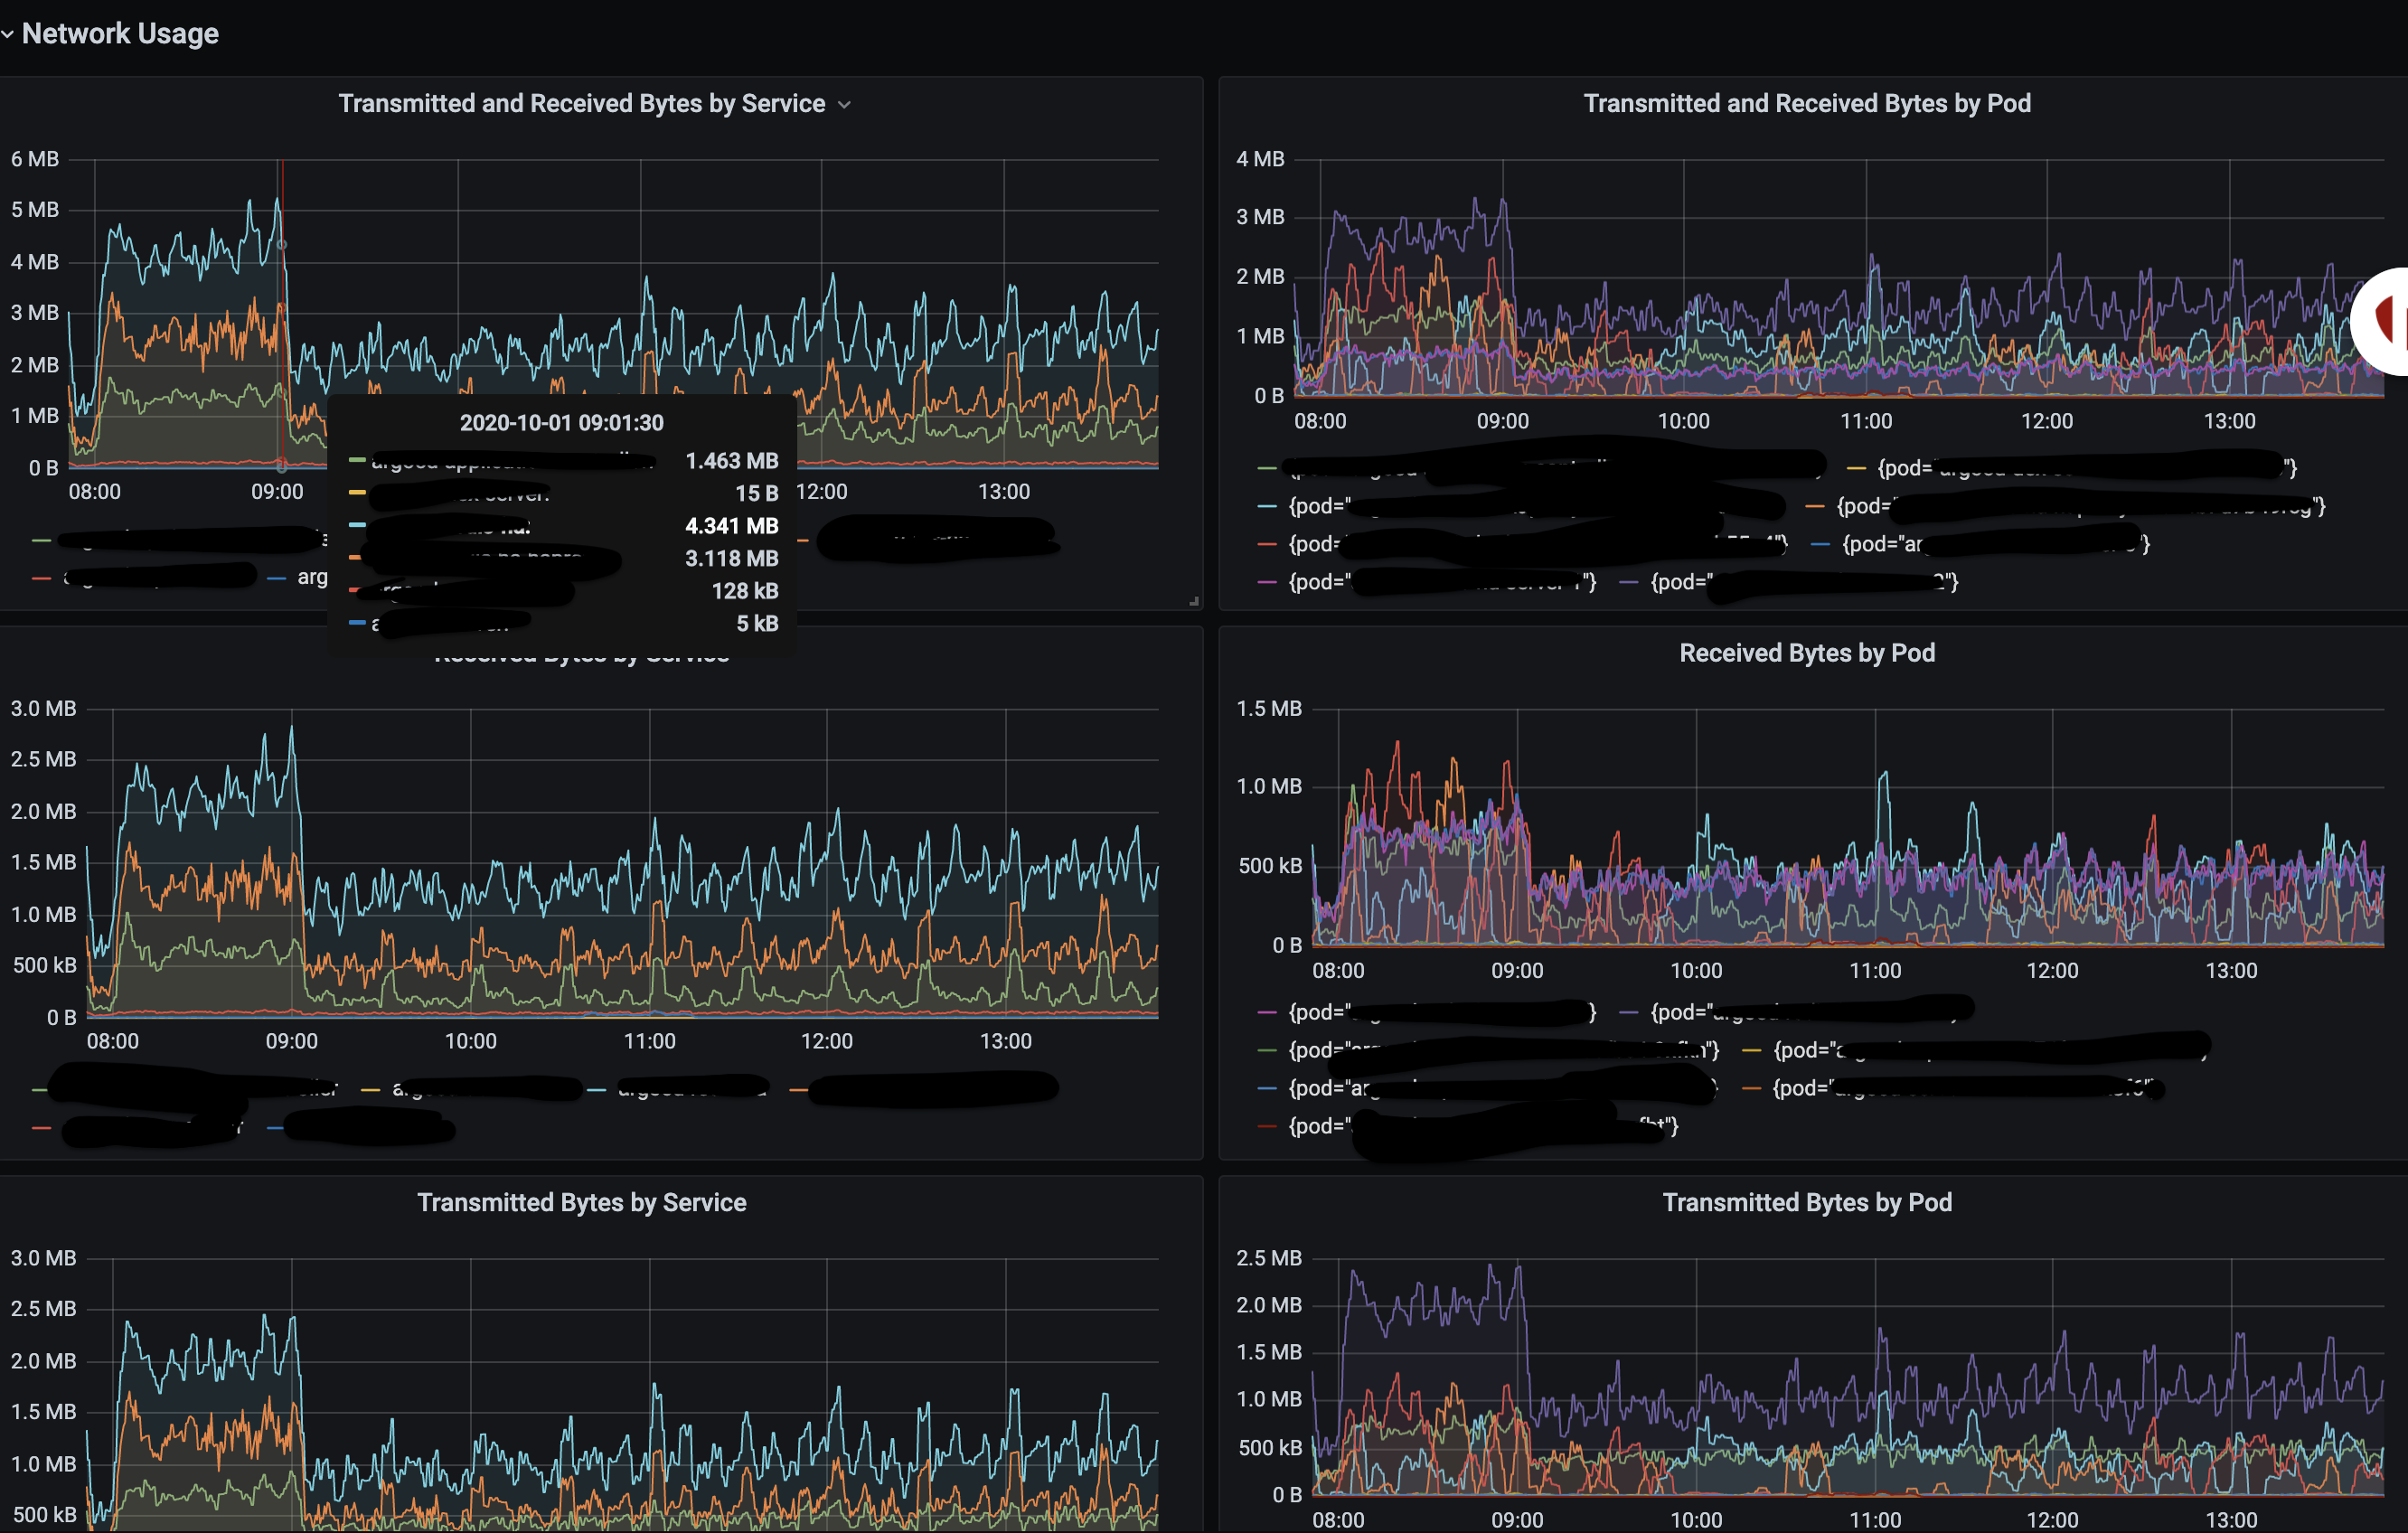
Task: Collapse the Network Usage row
Action: (8, 33)
